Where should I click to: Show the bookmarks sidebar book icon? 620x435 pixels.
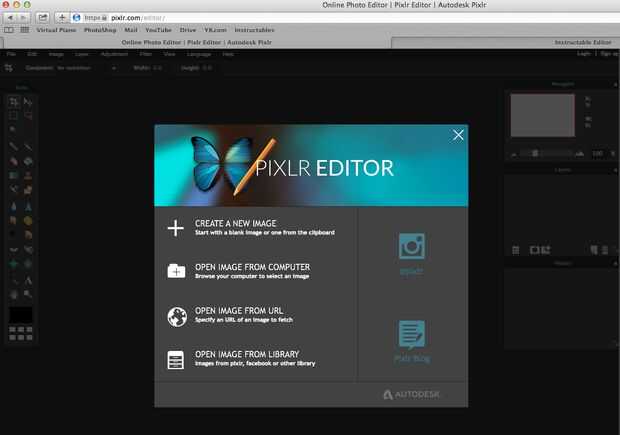[9, 30]
